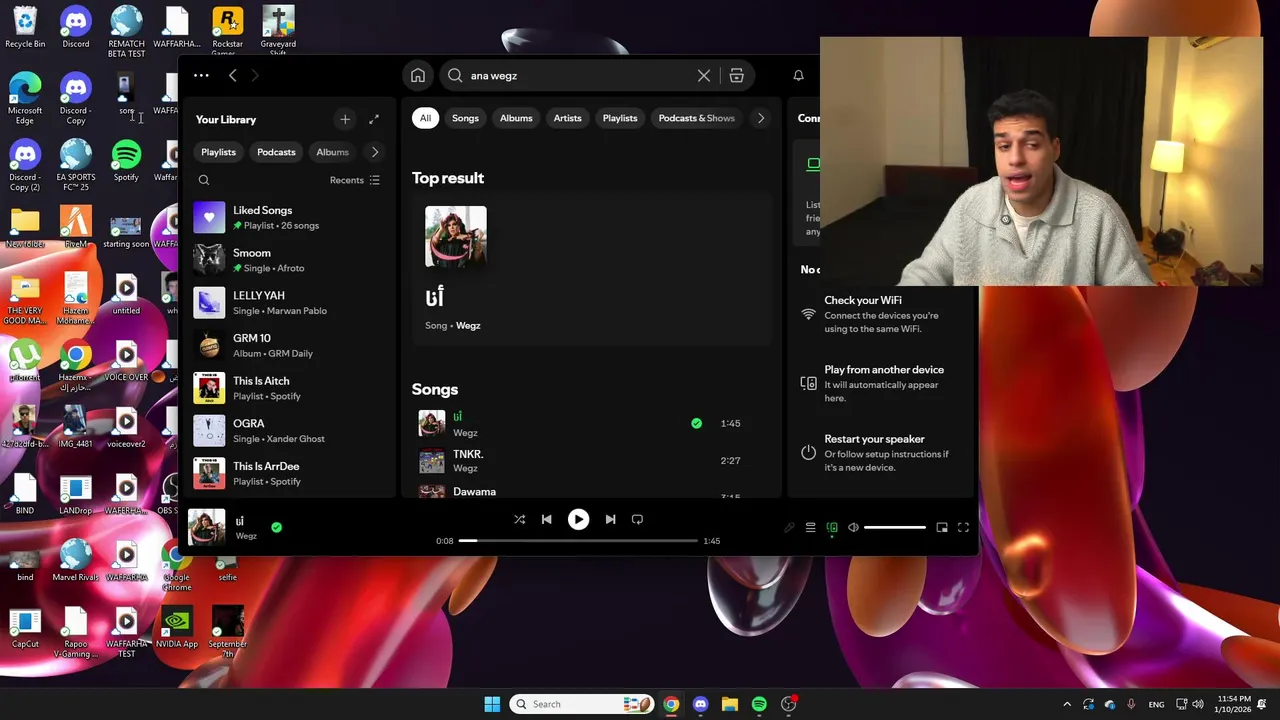Filter search results by Albums
Screen dimensions: 1280x720
(x=516, y=118)
